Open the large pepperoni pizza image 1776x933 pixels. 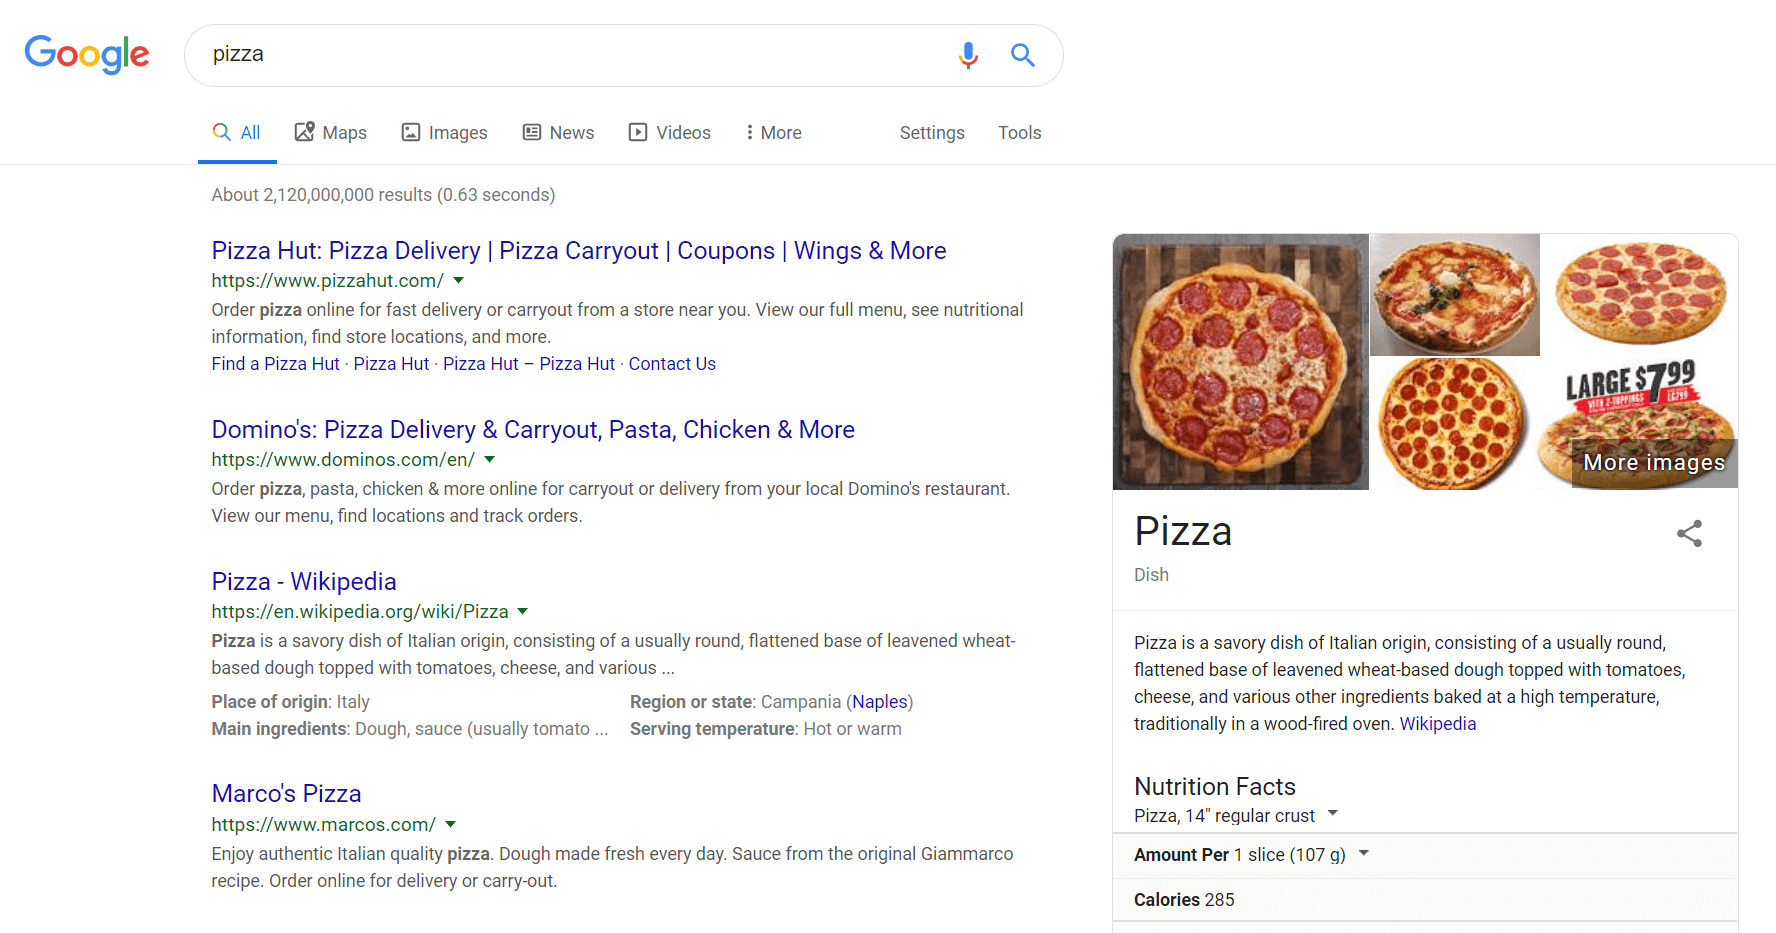[1241, 362]
